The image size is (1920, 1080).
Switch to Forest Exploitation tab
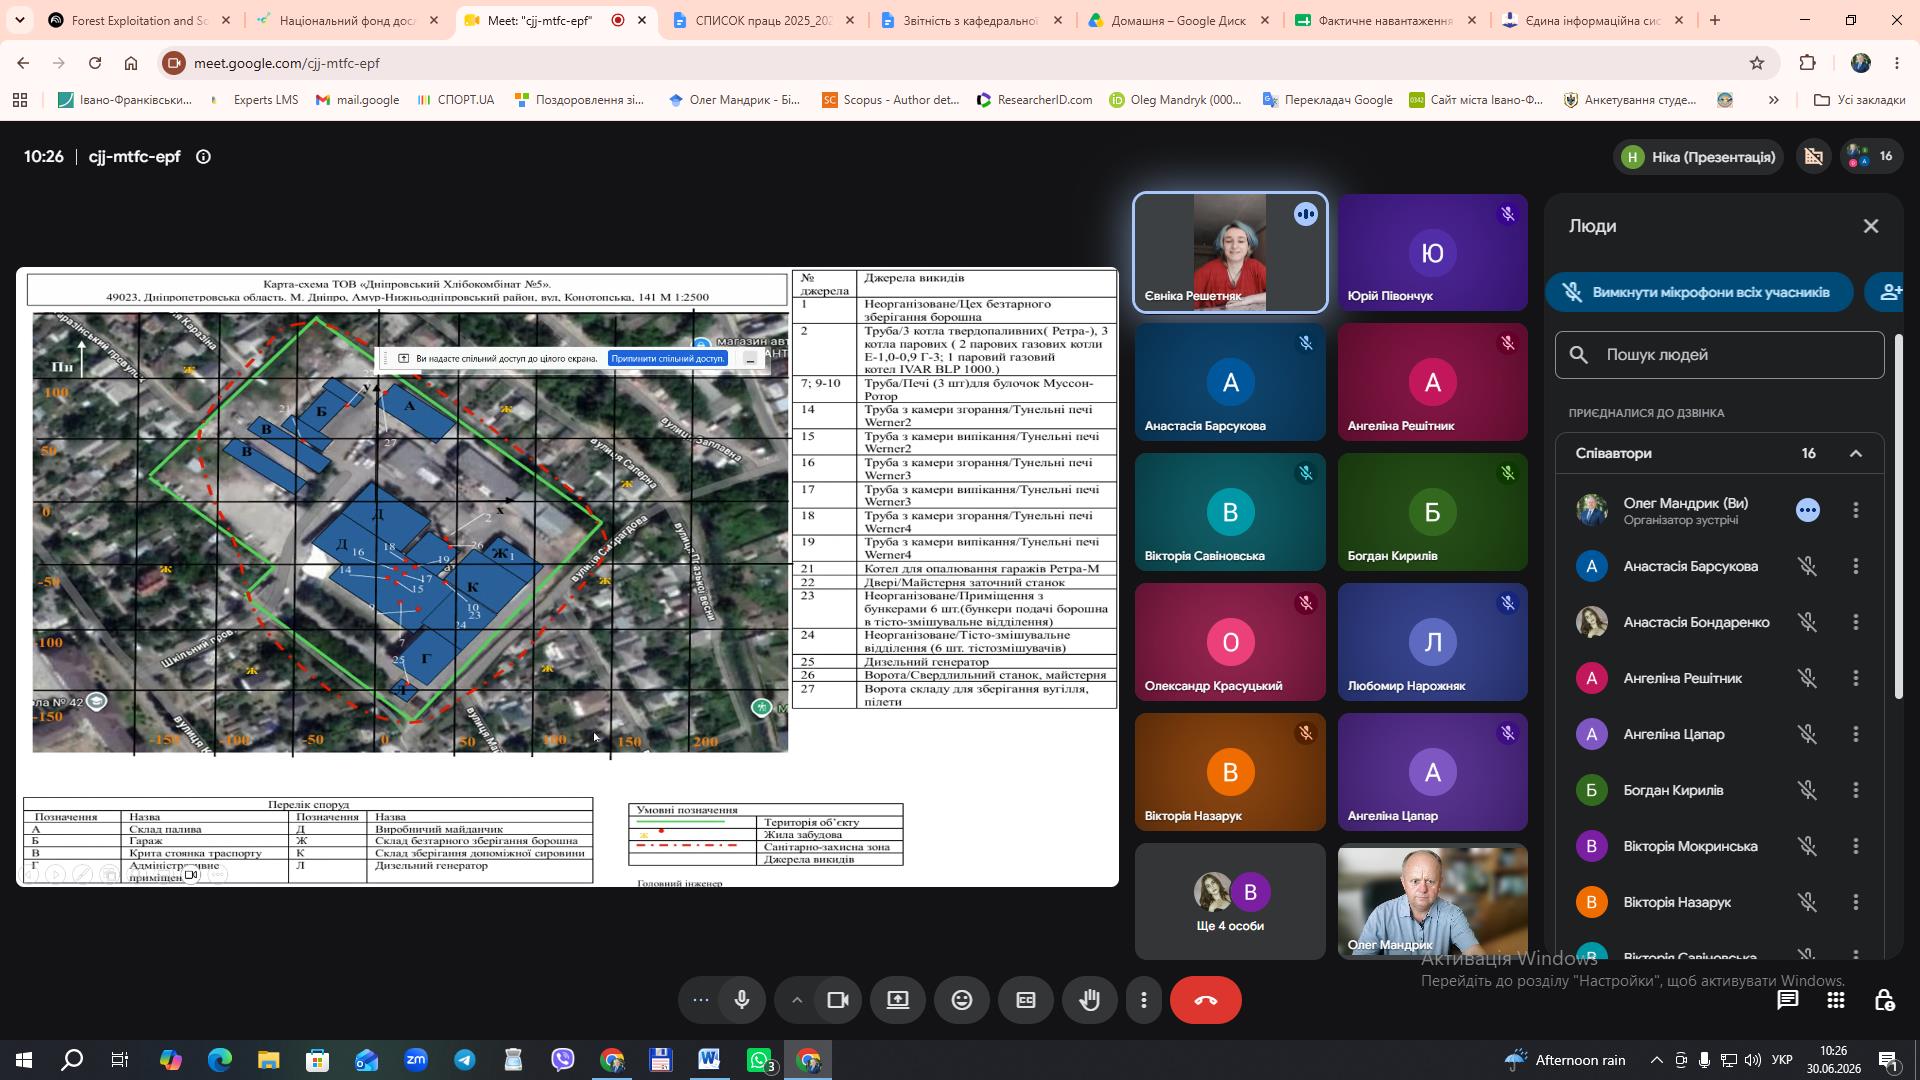pos(139,20)
